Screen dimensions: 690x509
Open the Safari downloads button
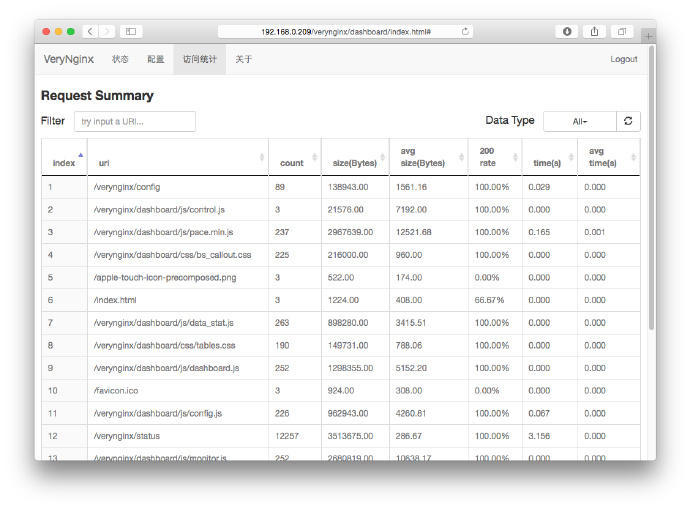point(567,32)
